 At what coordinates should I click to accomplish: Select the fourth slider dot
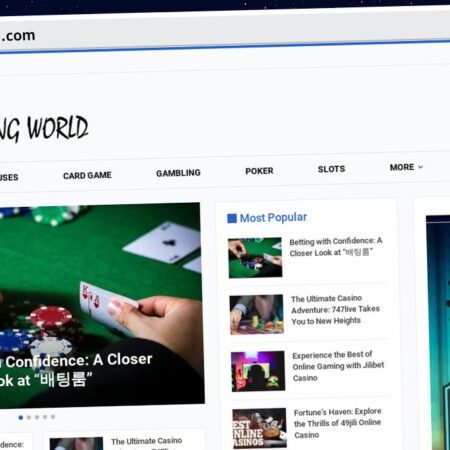coord(45,417)
